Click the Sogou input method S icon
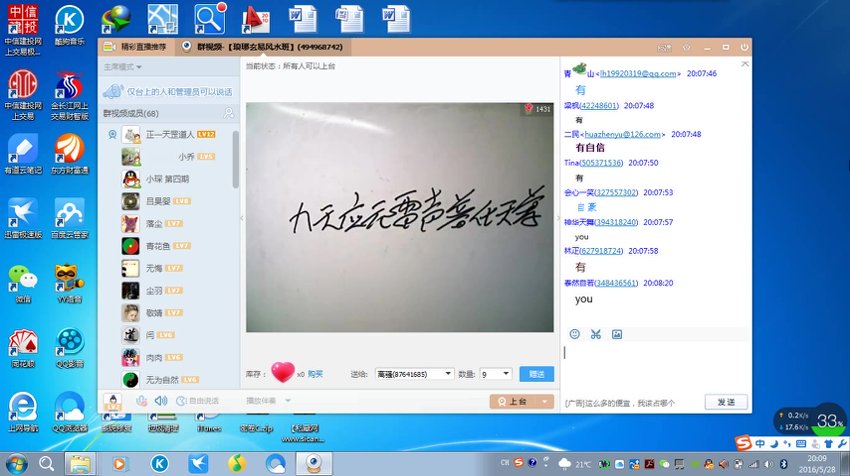850x476 pixels. coord(743,443)
